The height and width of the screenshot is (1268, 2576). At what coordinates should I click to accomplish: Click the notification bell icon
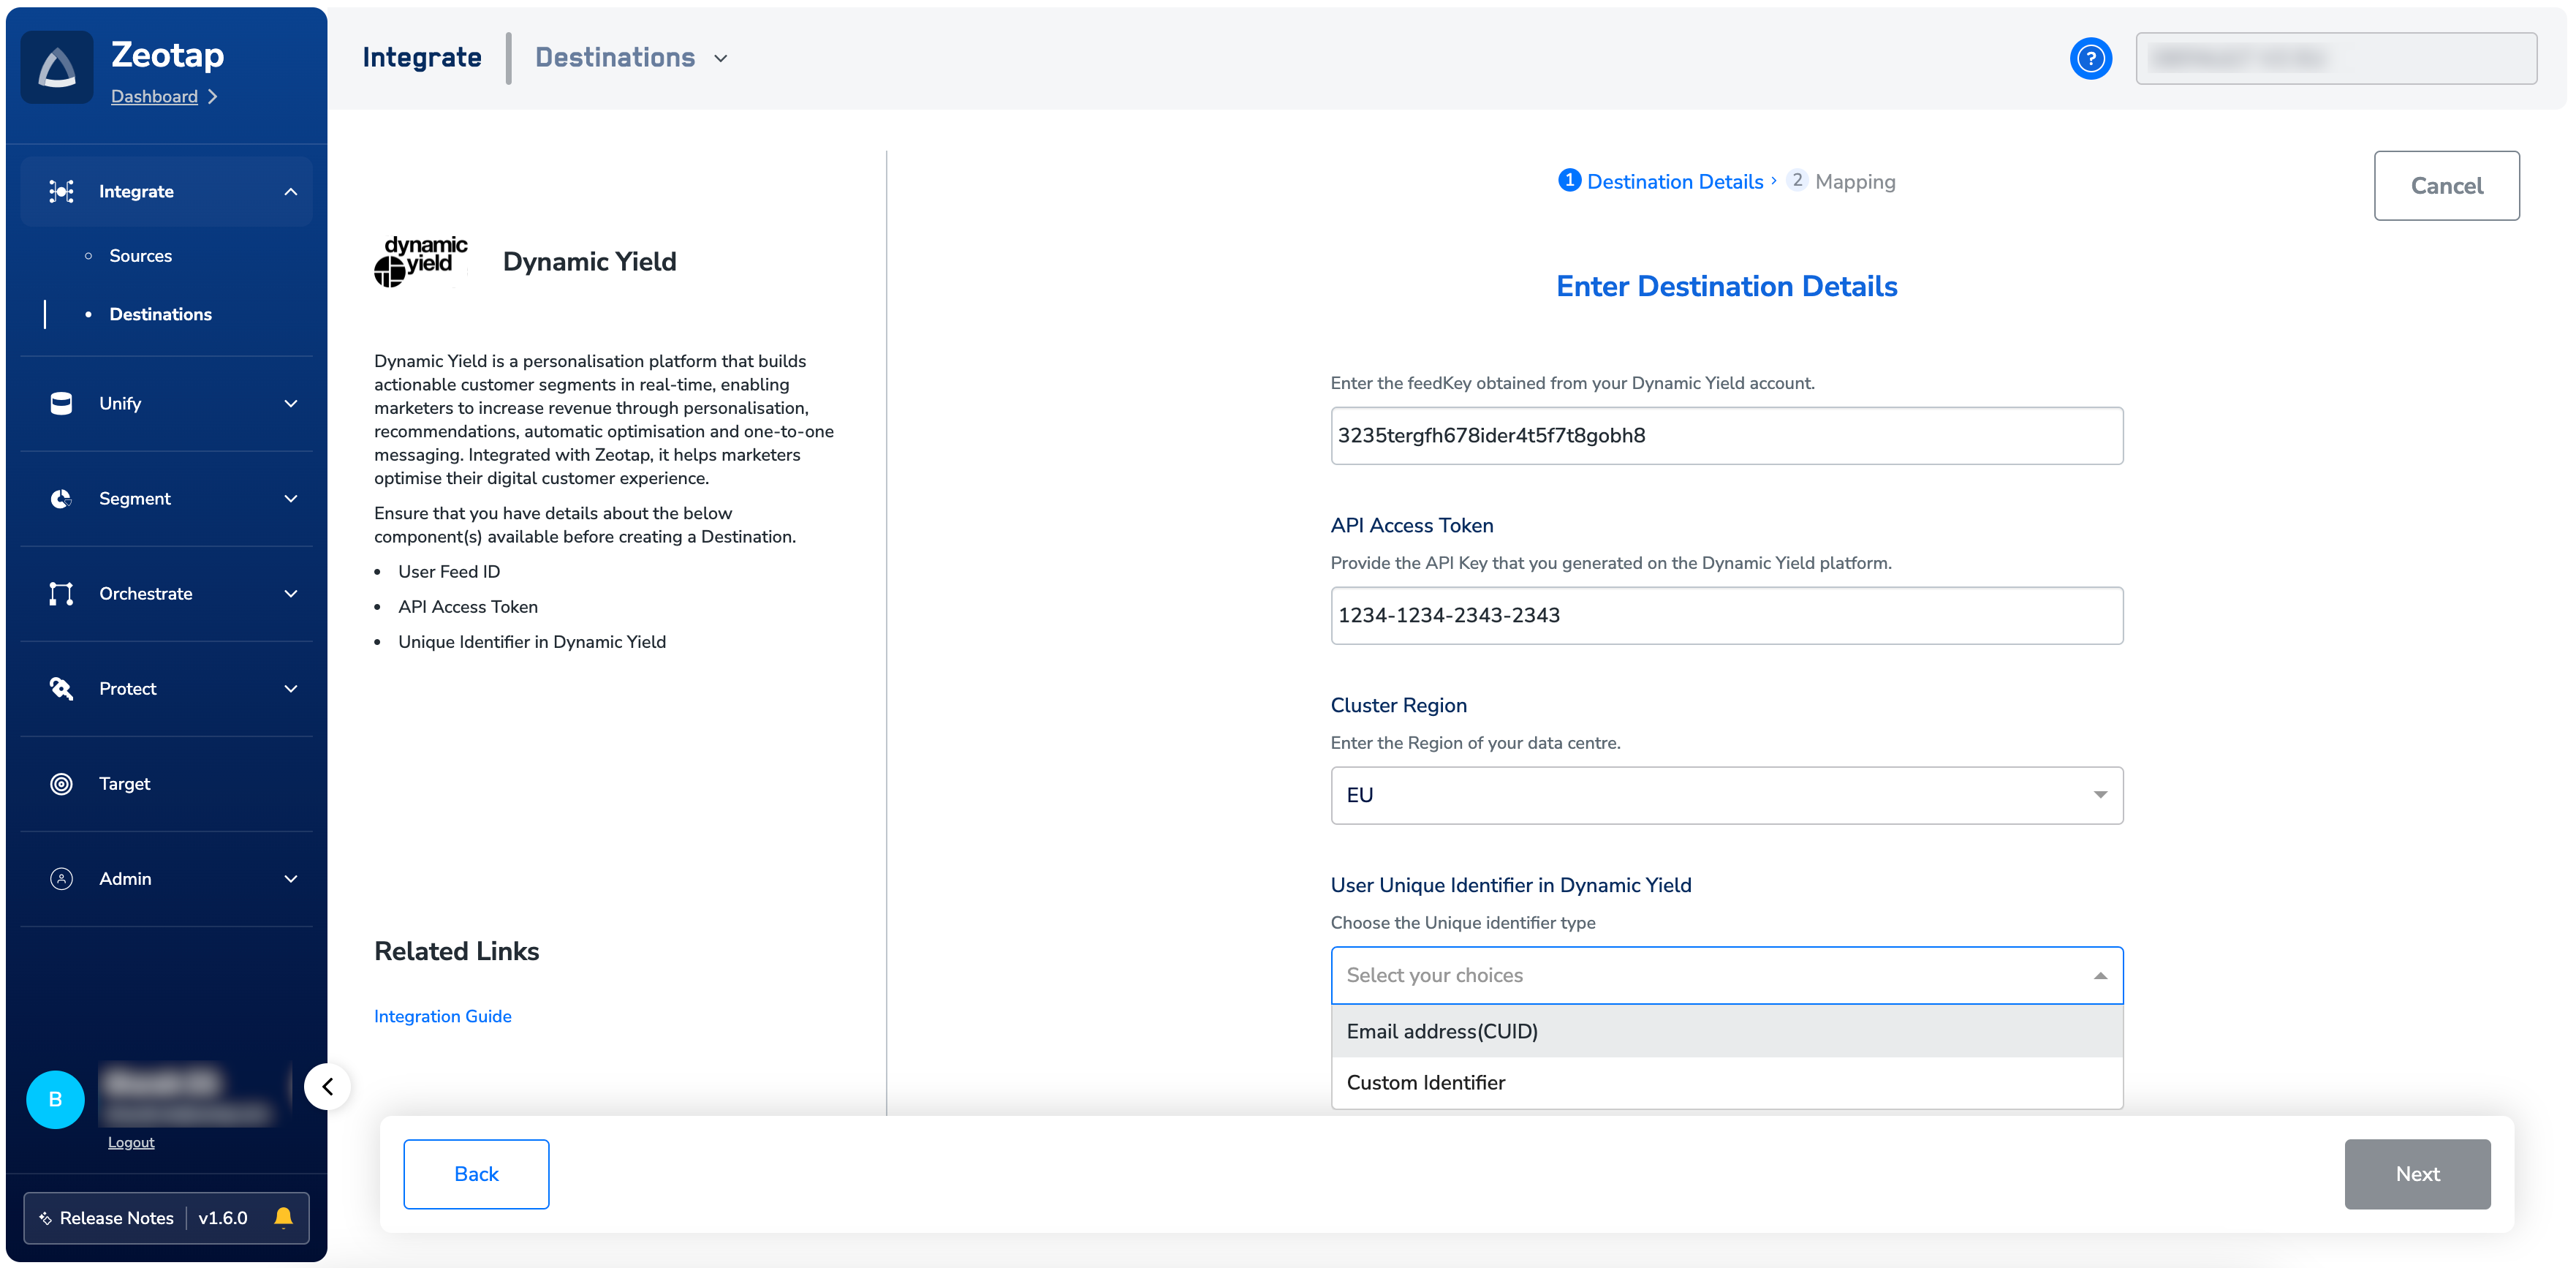[283, 1217]
